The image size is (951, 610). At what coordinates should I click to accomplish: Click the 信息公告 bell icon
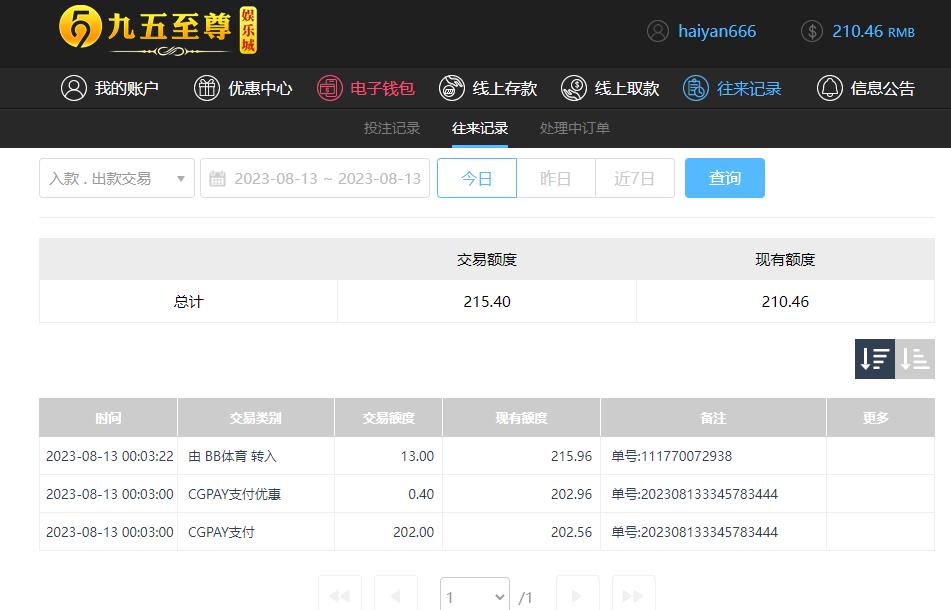(830, 88)
